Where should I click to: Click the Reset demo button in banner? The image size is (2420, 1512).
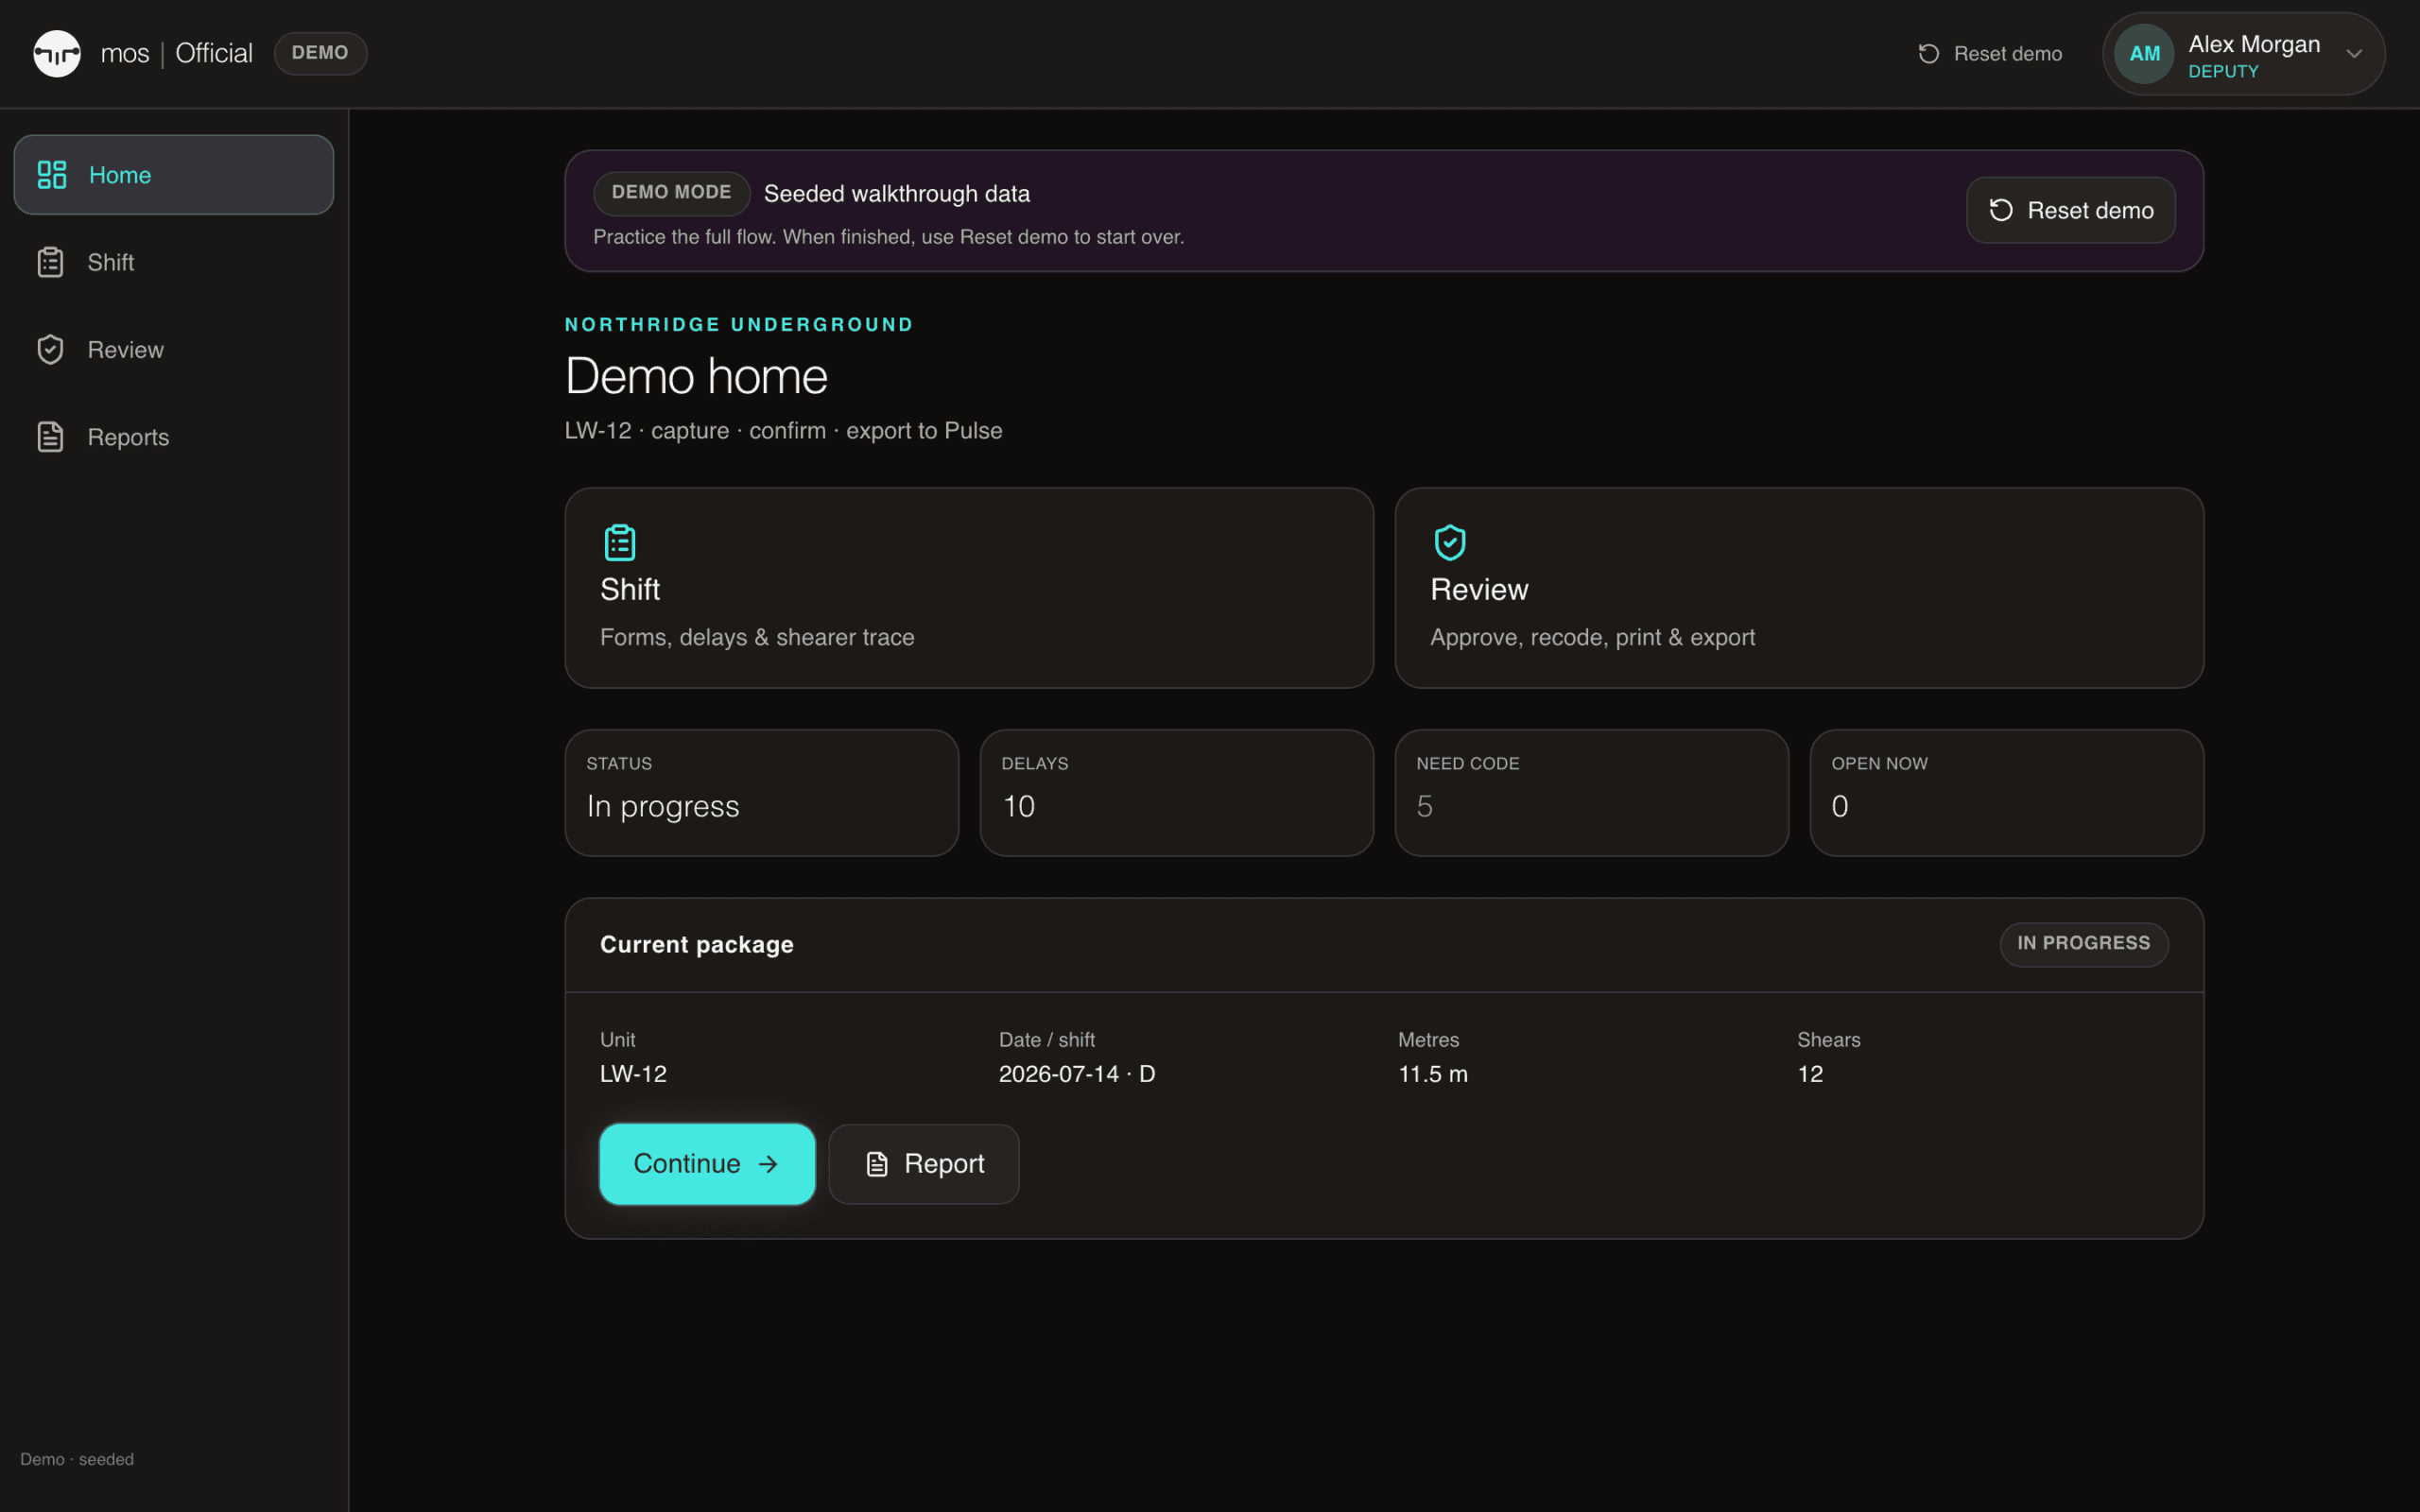coord(2071,210)
